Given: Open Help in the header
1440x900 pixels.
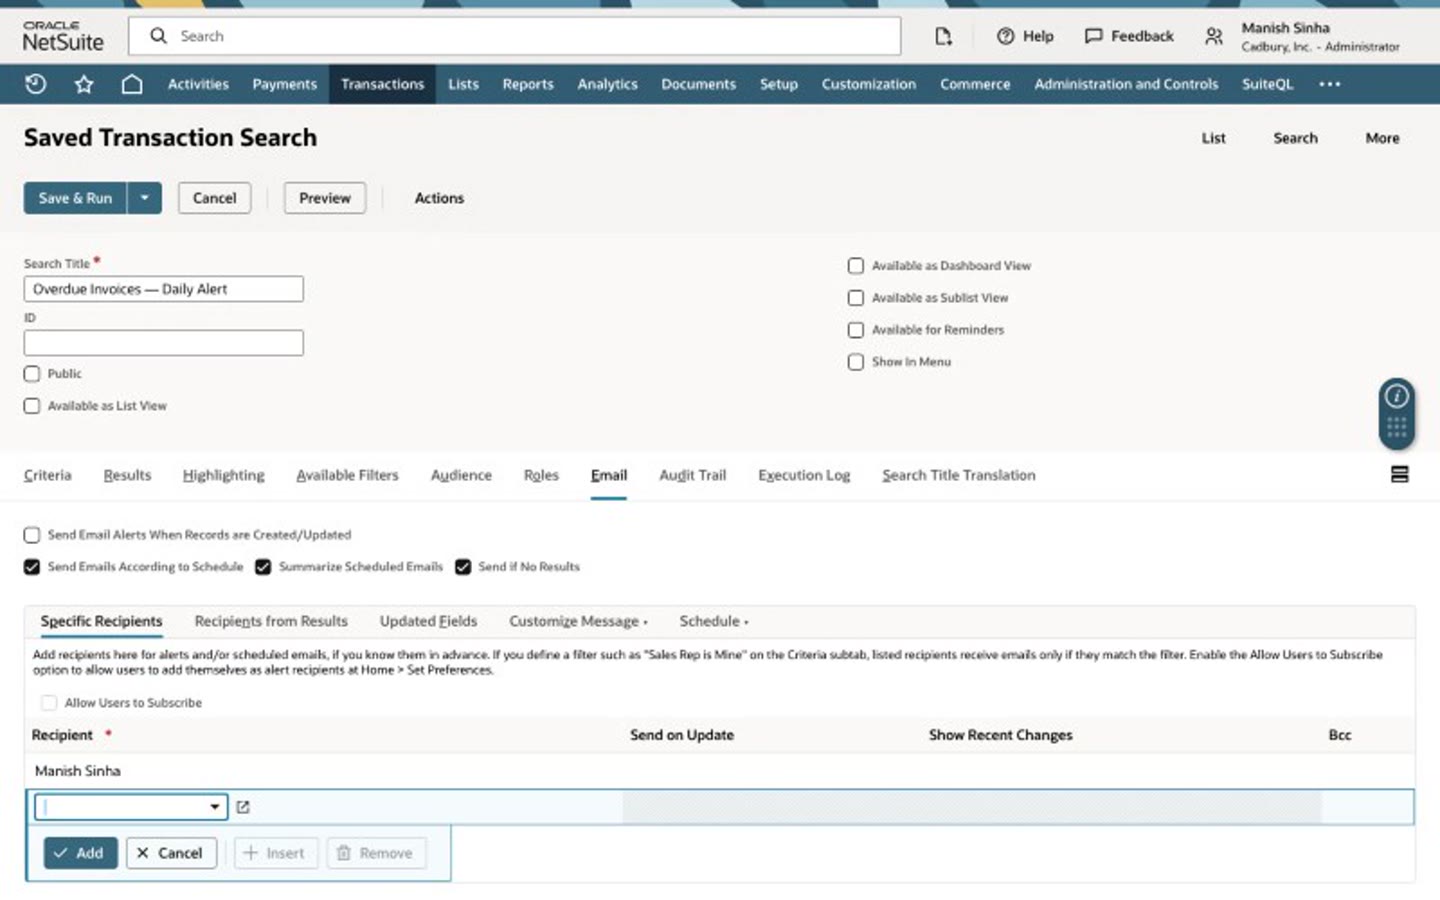Looking at the screenshot, I should pos(1025,36).
